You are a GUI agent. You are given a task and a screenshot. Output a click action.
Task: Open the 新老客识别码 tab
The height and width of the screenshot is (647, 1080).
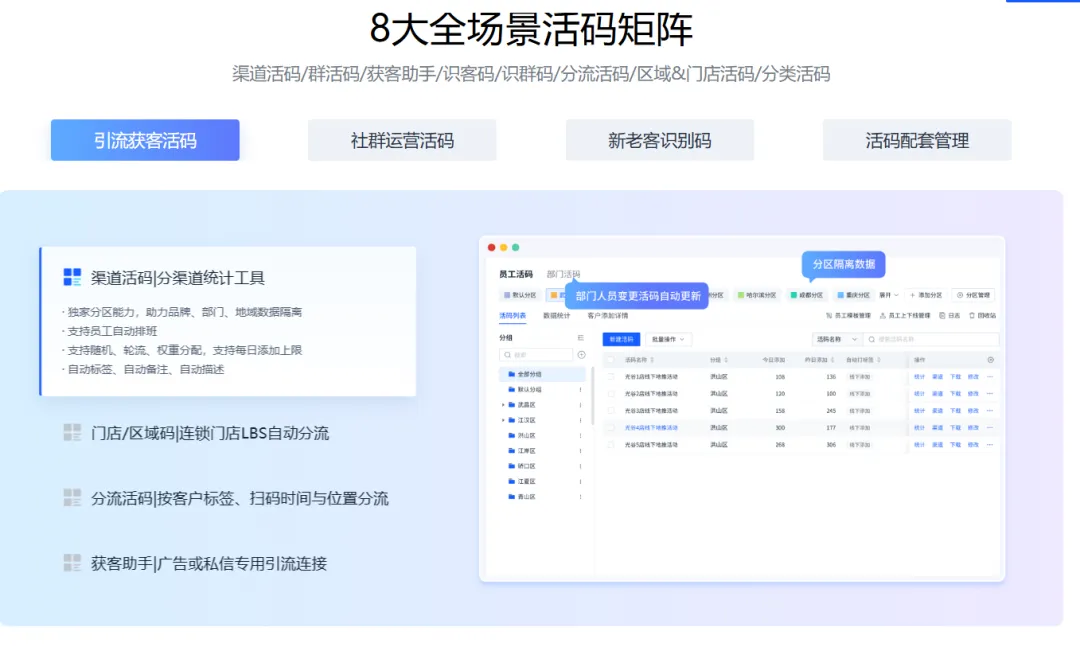pyautogui.click(x=659, y=140)
